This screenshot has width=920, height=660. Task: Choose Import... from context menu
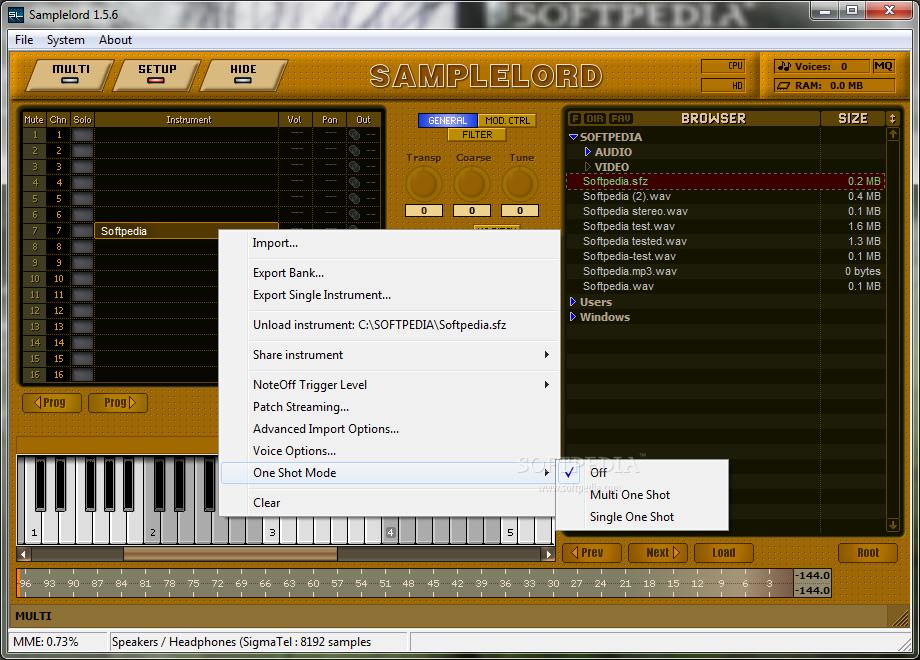pos(387,243)
